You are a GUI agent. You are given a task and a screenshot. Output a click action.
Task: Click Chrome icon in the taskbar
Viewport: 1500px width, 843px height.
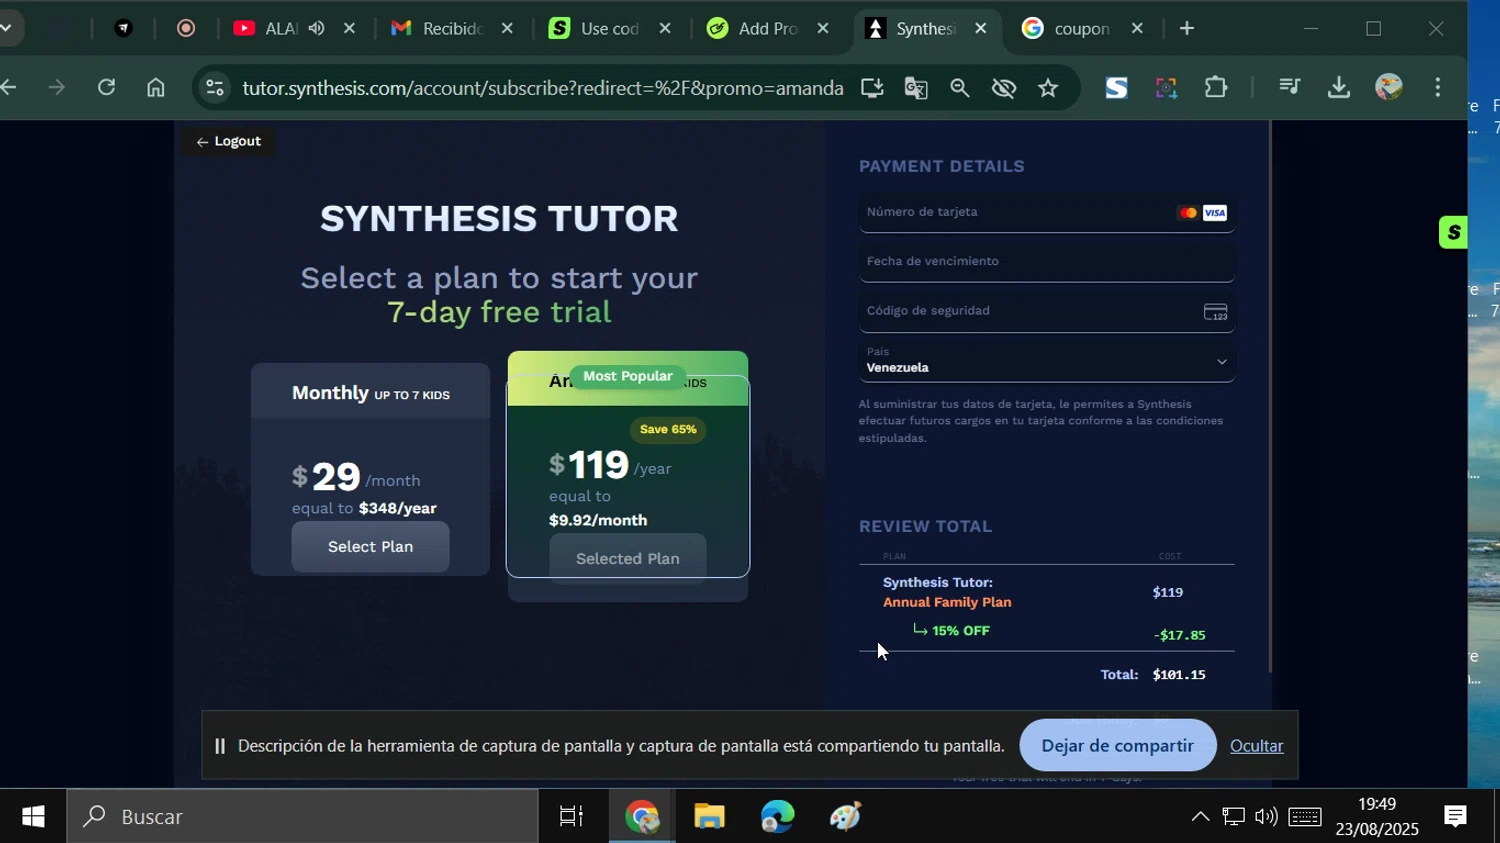click(642, 816)
